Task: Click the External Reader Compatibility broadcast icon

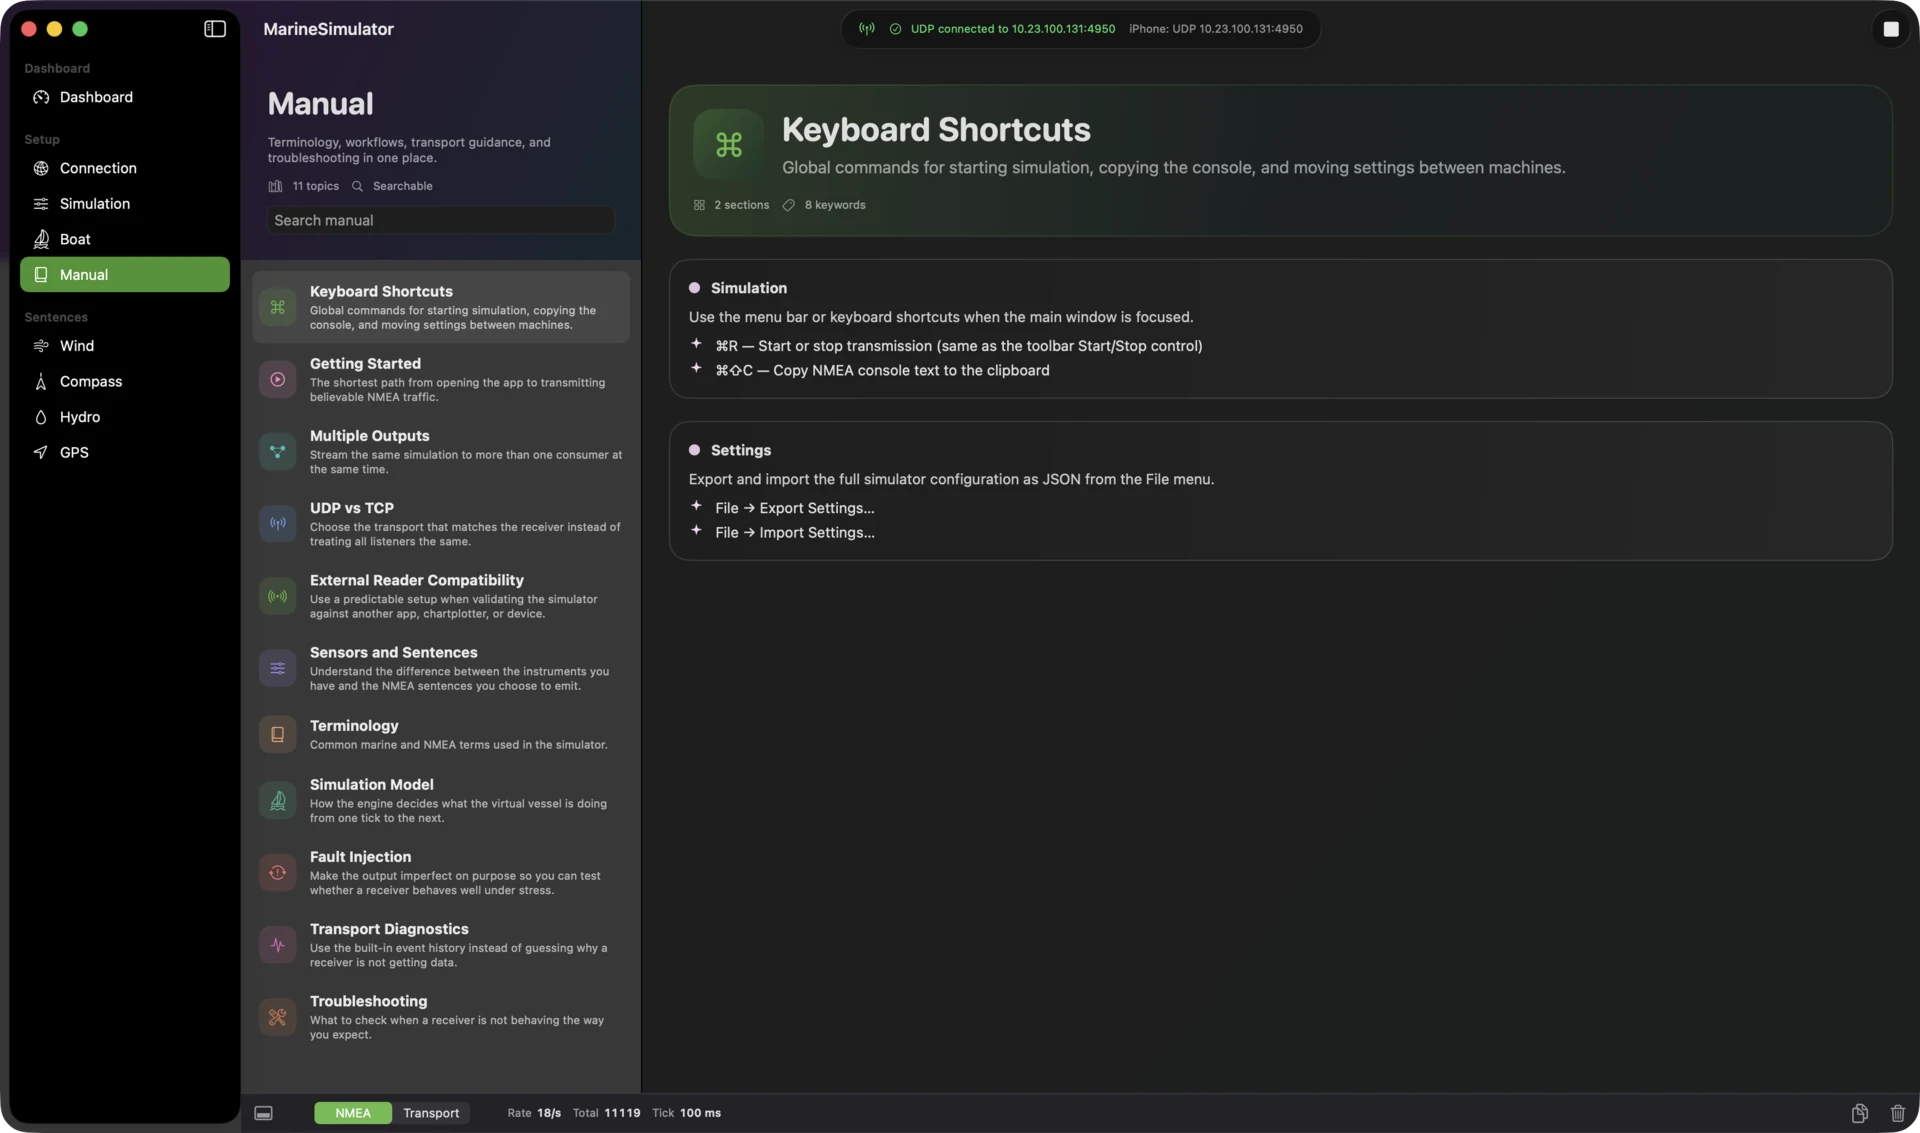Action: [x=278, y=596]
